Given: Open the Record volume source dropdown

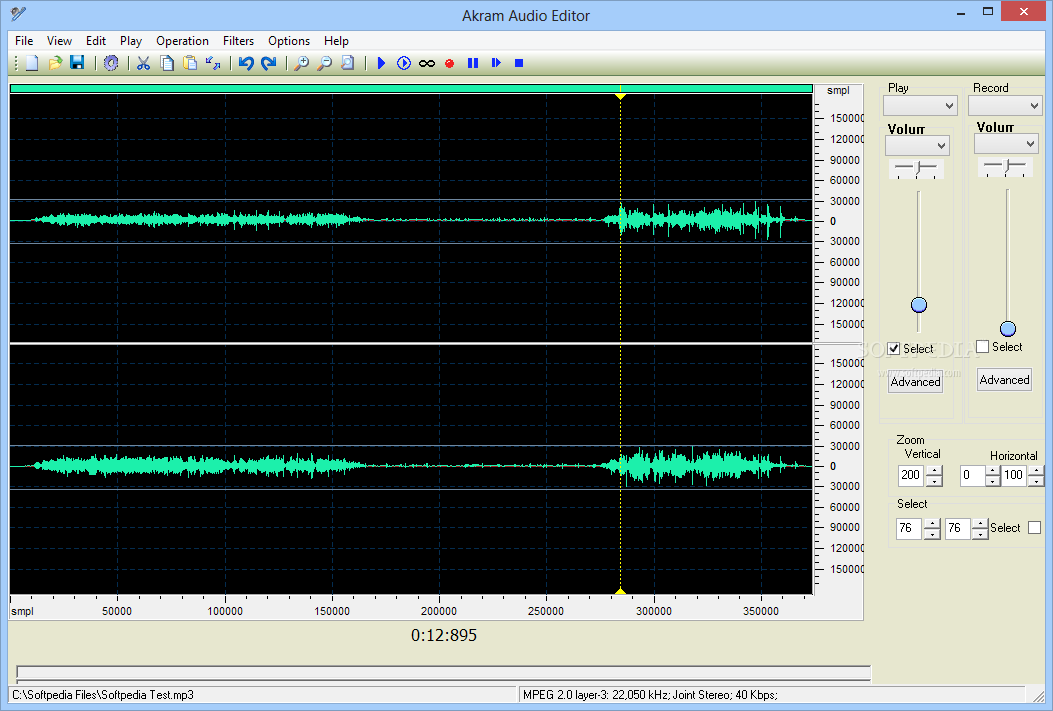Looking at the screenshot, I should [x=1006, y=143].
